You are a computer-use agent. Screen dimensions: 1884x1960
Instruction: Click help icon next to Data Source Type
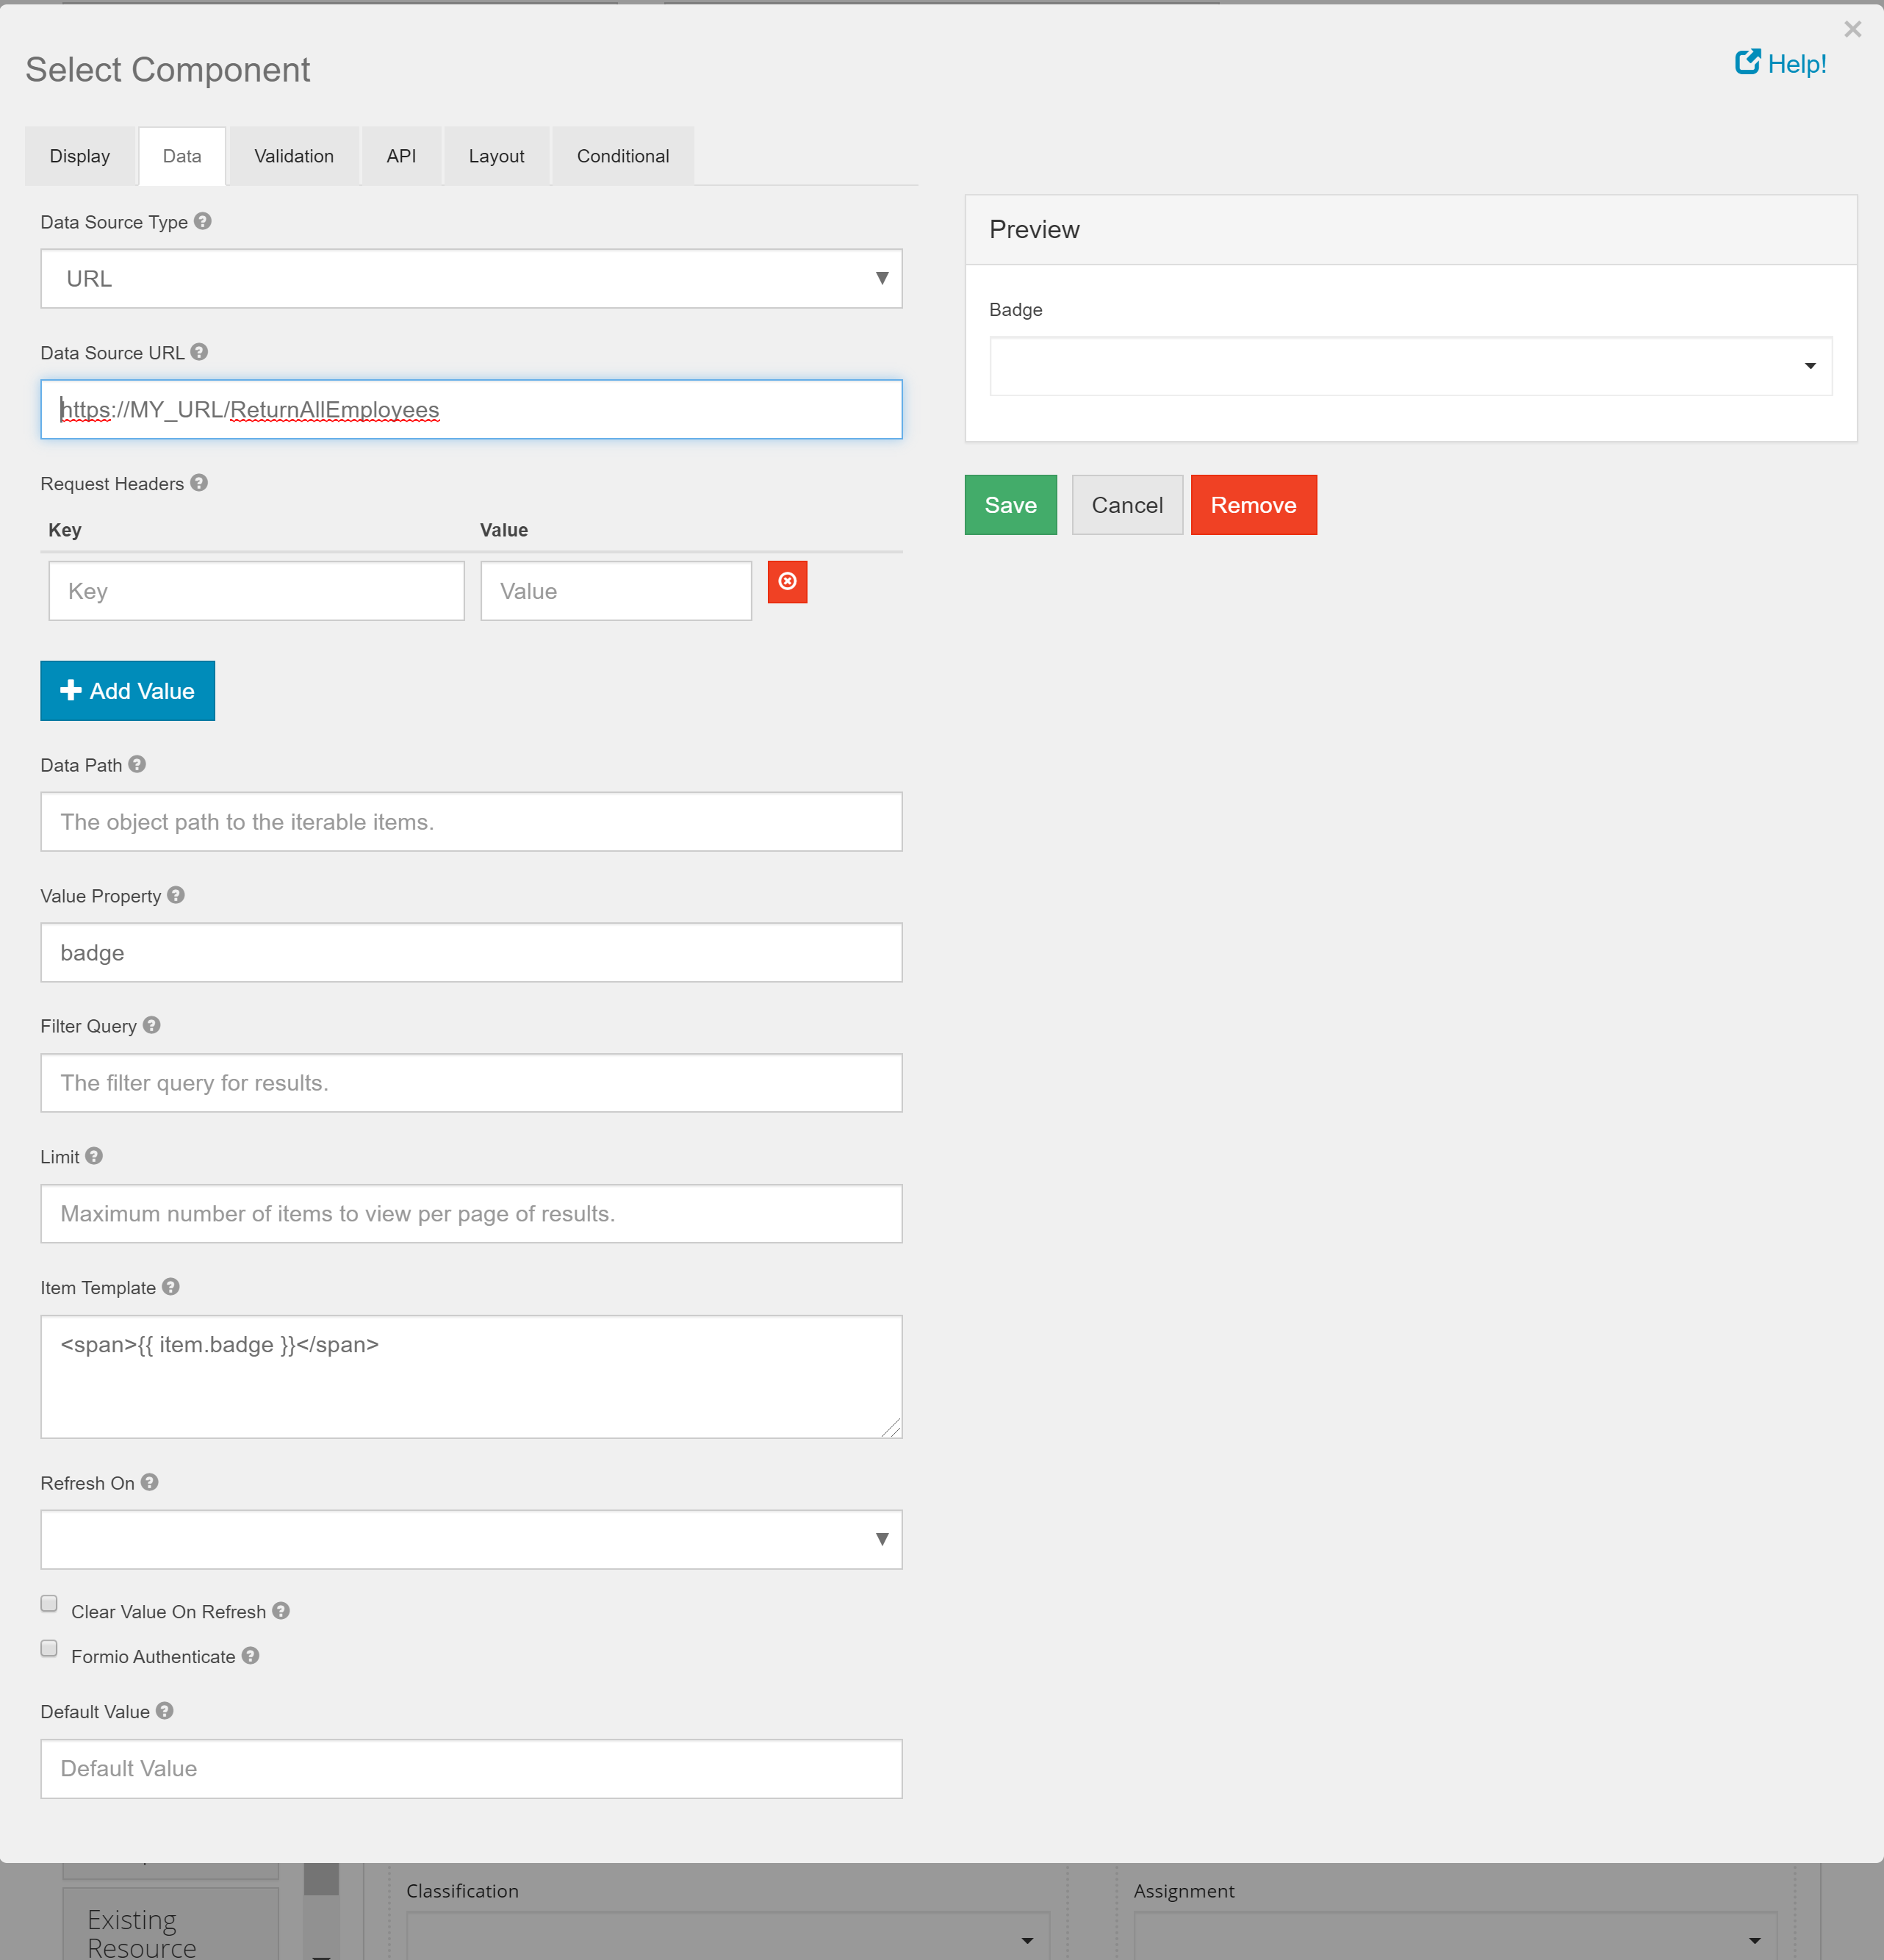tap(203, 221)
